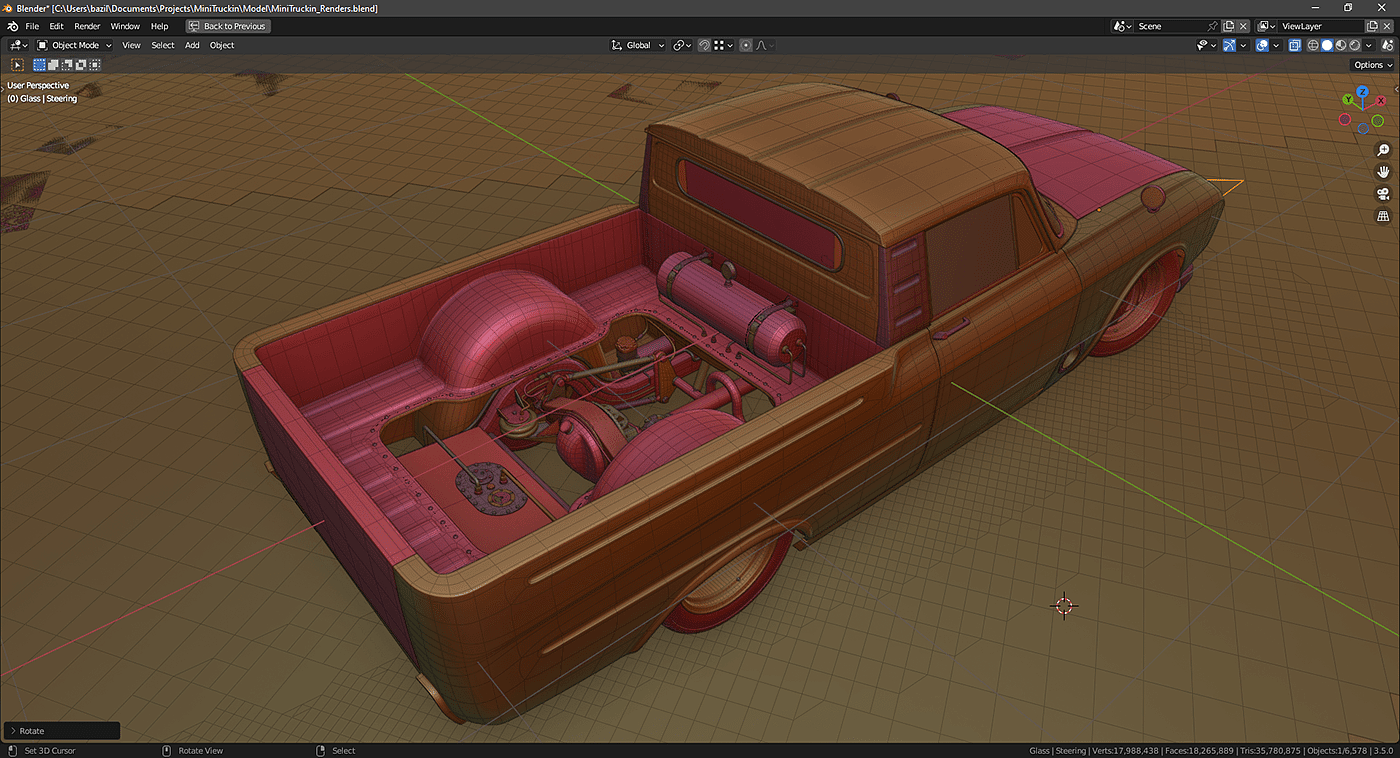Toggle the camera view icon
Screen dimensions: 1400x758
(1384, 194)
